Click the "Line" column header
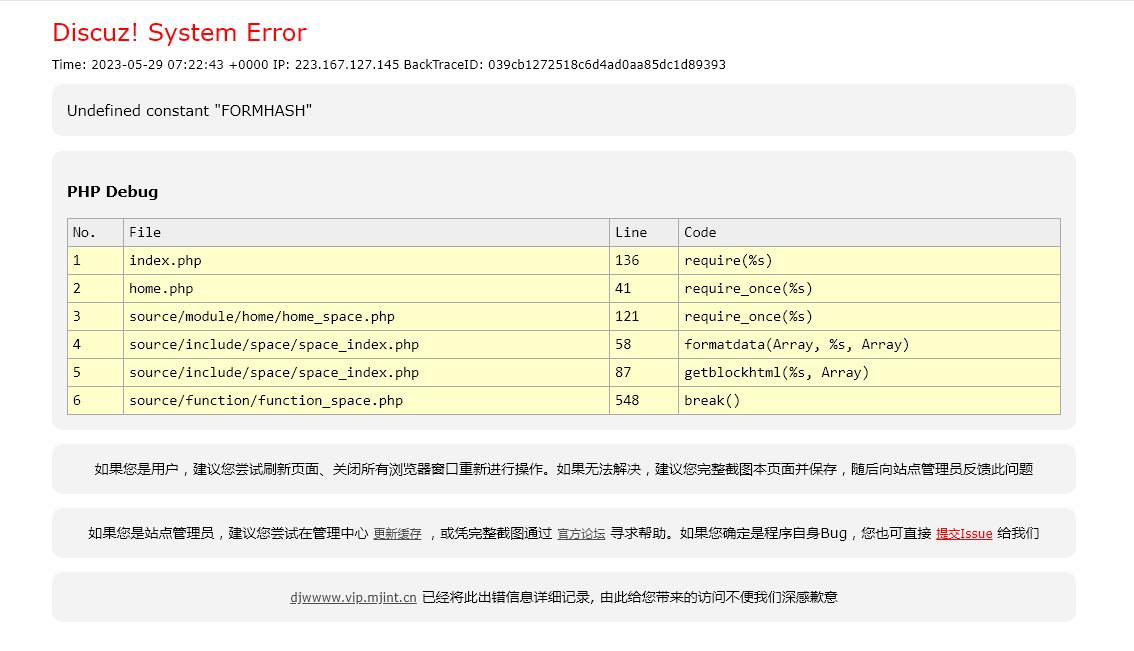This screenshot has height=651, width=1134. coord(631,233)
